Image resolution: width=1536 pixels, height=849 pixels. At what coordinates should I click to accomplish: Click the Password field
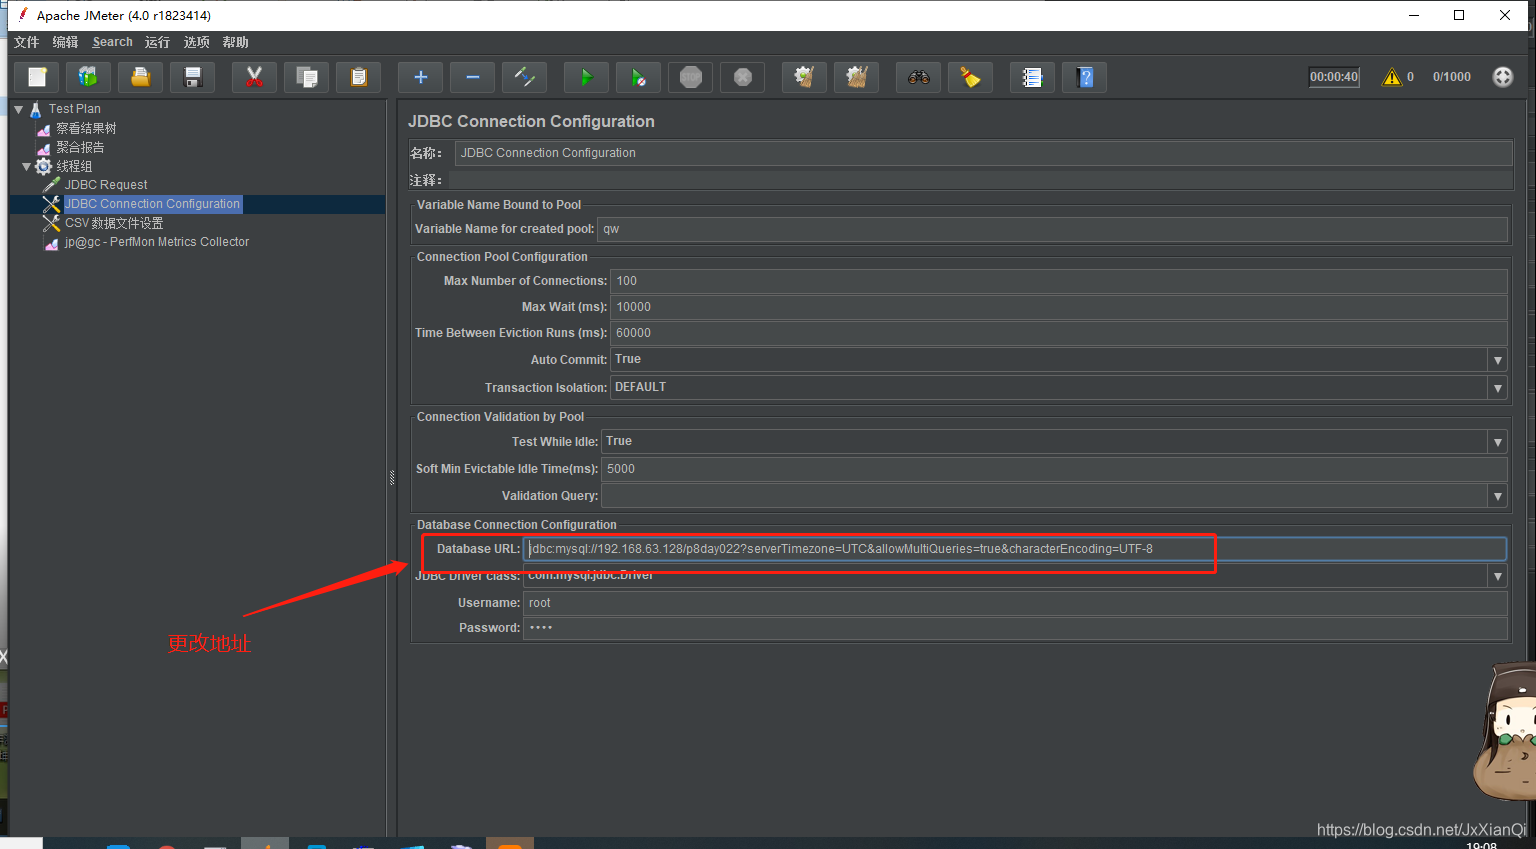1015,628
